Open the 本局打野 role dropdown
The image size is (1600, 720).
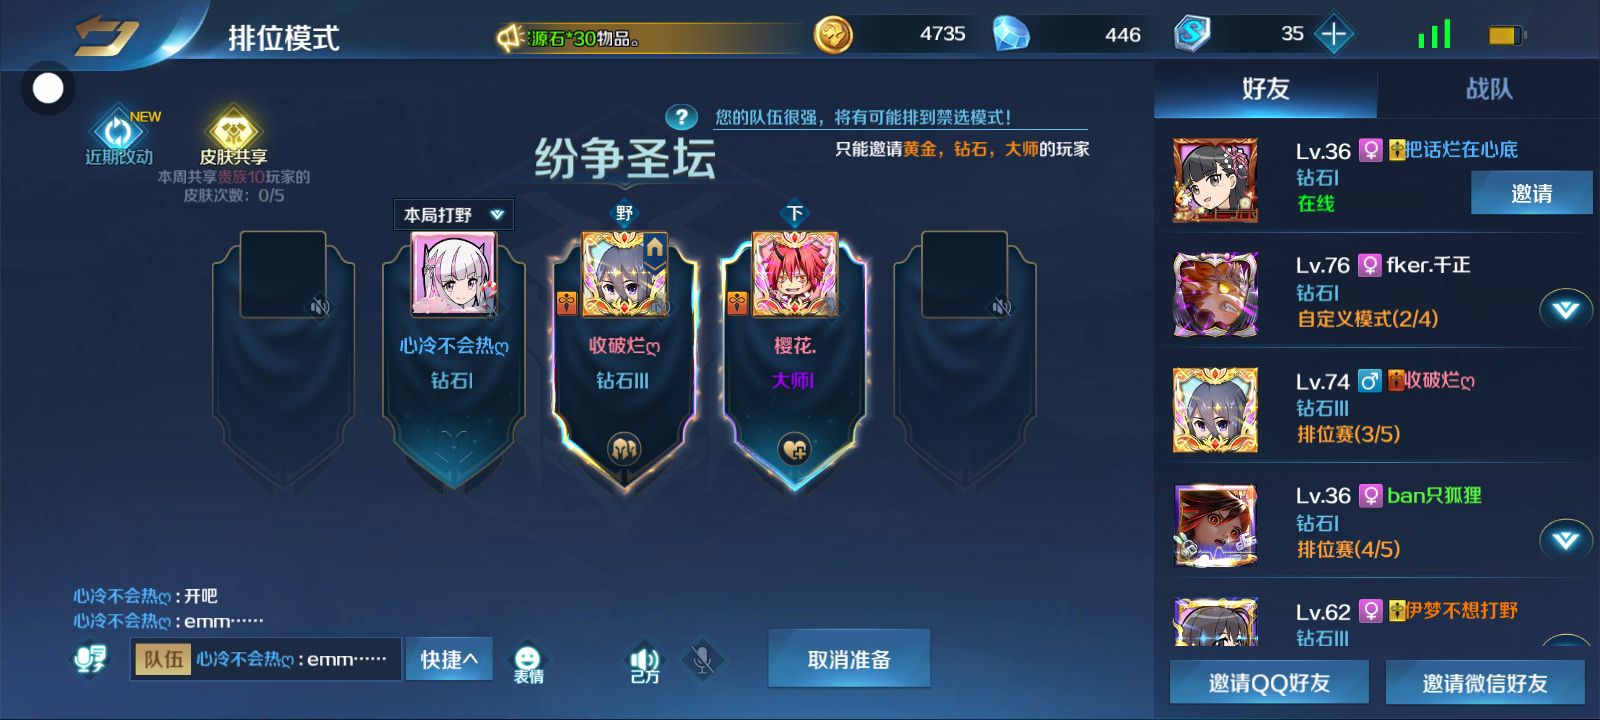(454, 215)
